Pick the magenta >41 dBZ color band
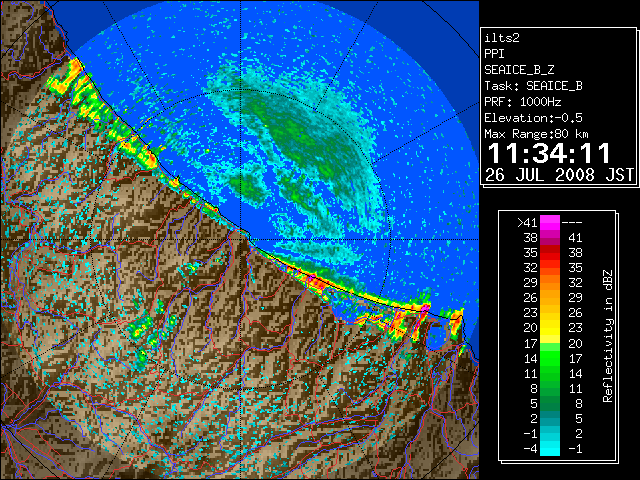The height and width of the screenshot is (480, 640). coord(550,223)
